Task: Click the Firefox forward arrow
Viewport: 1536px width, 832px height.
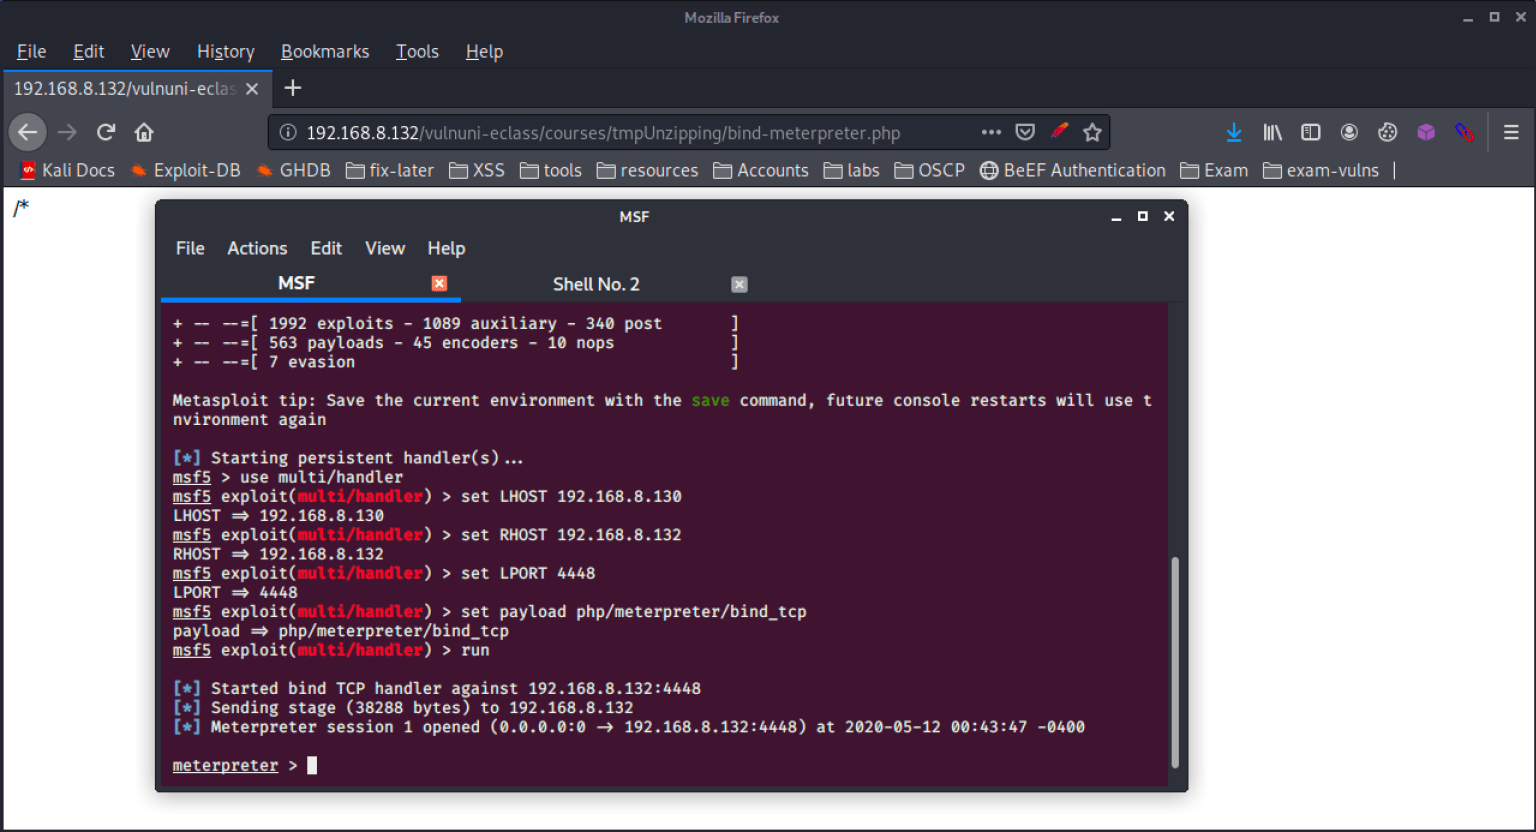Action: click(67, 132)
